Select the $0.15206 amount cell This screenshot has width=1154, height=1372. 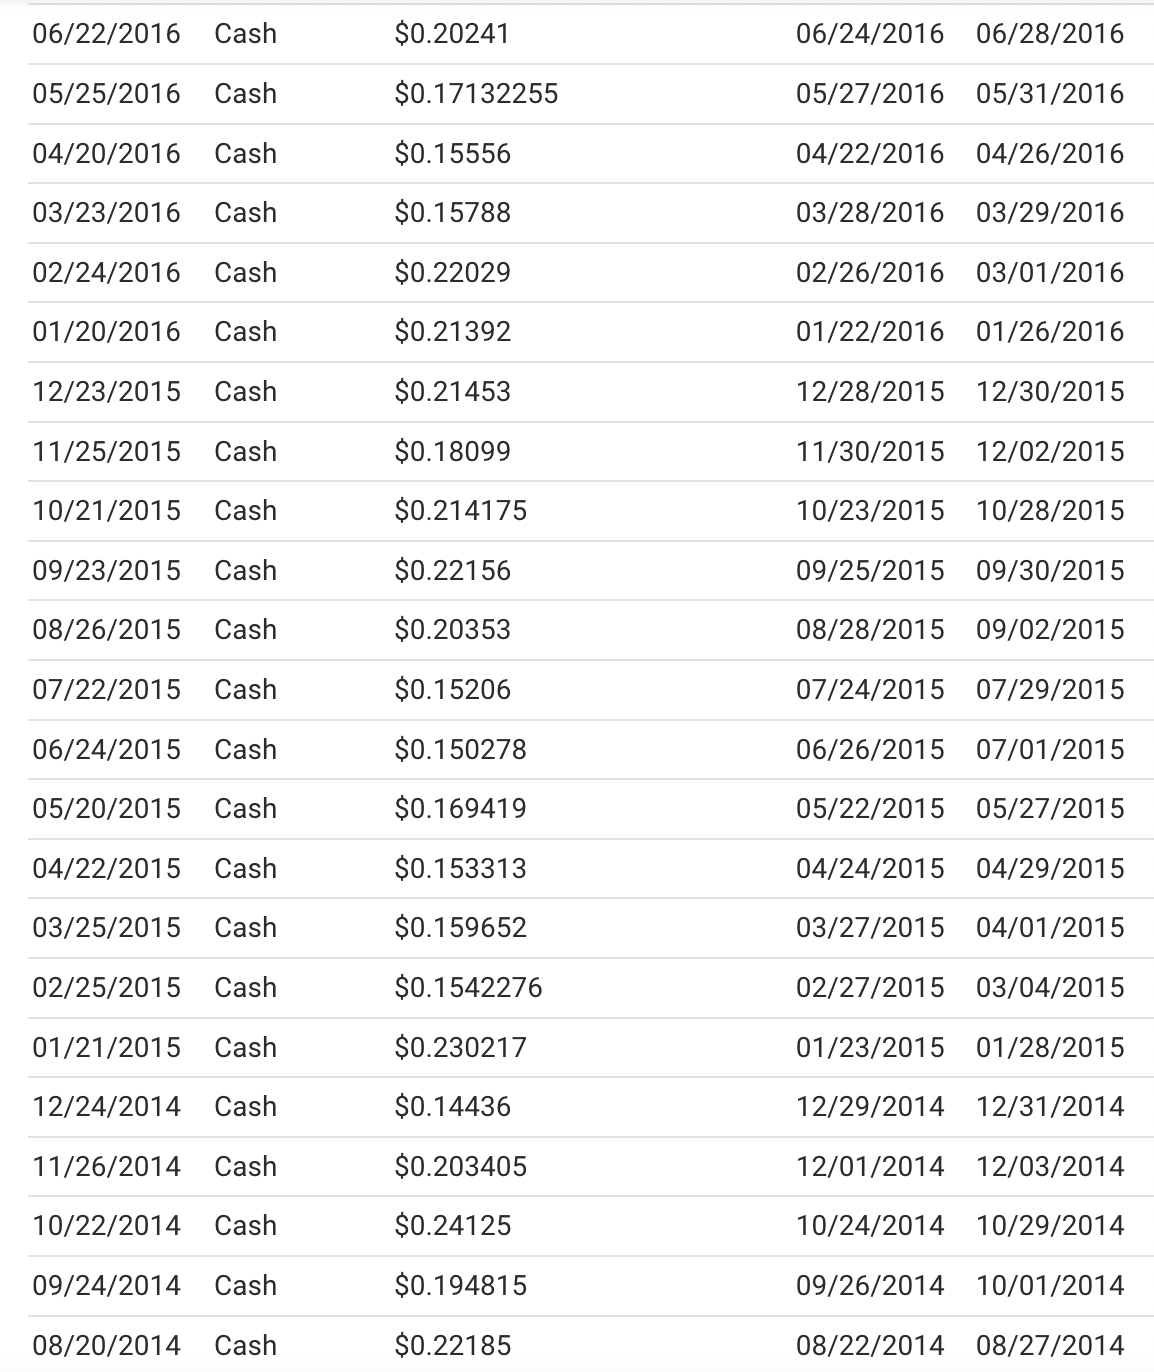point(452,690)
